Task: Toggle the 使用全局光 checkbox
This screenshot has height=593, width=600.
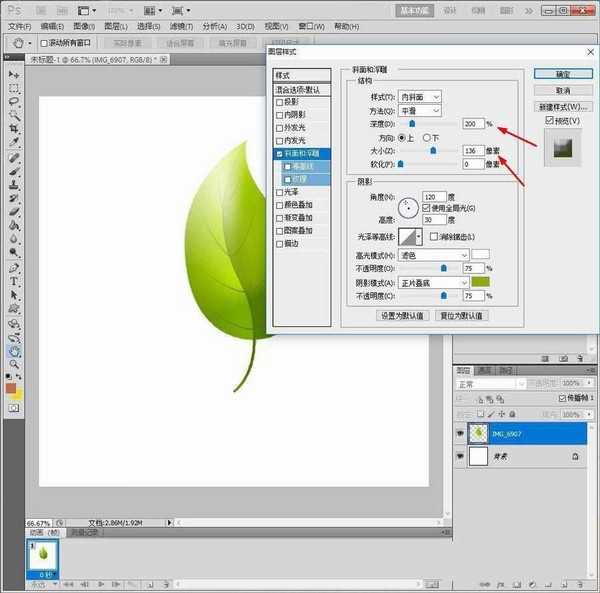Action: [426, 207]
